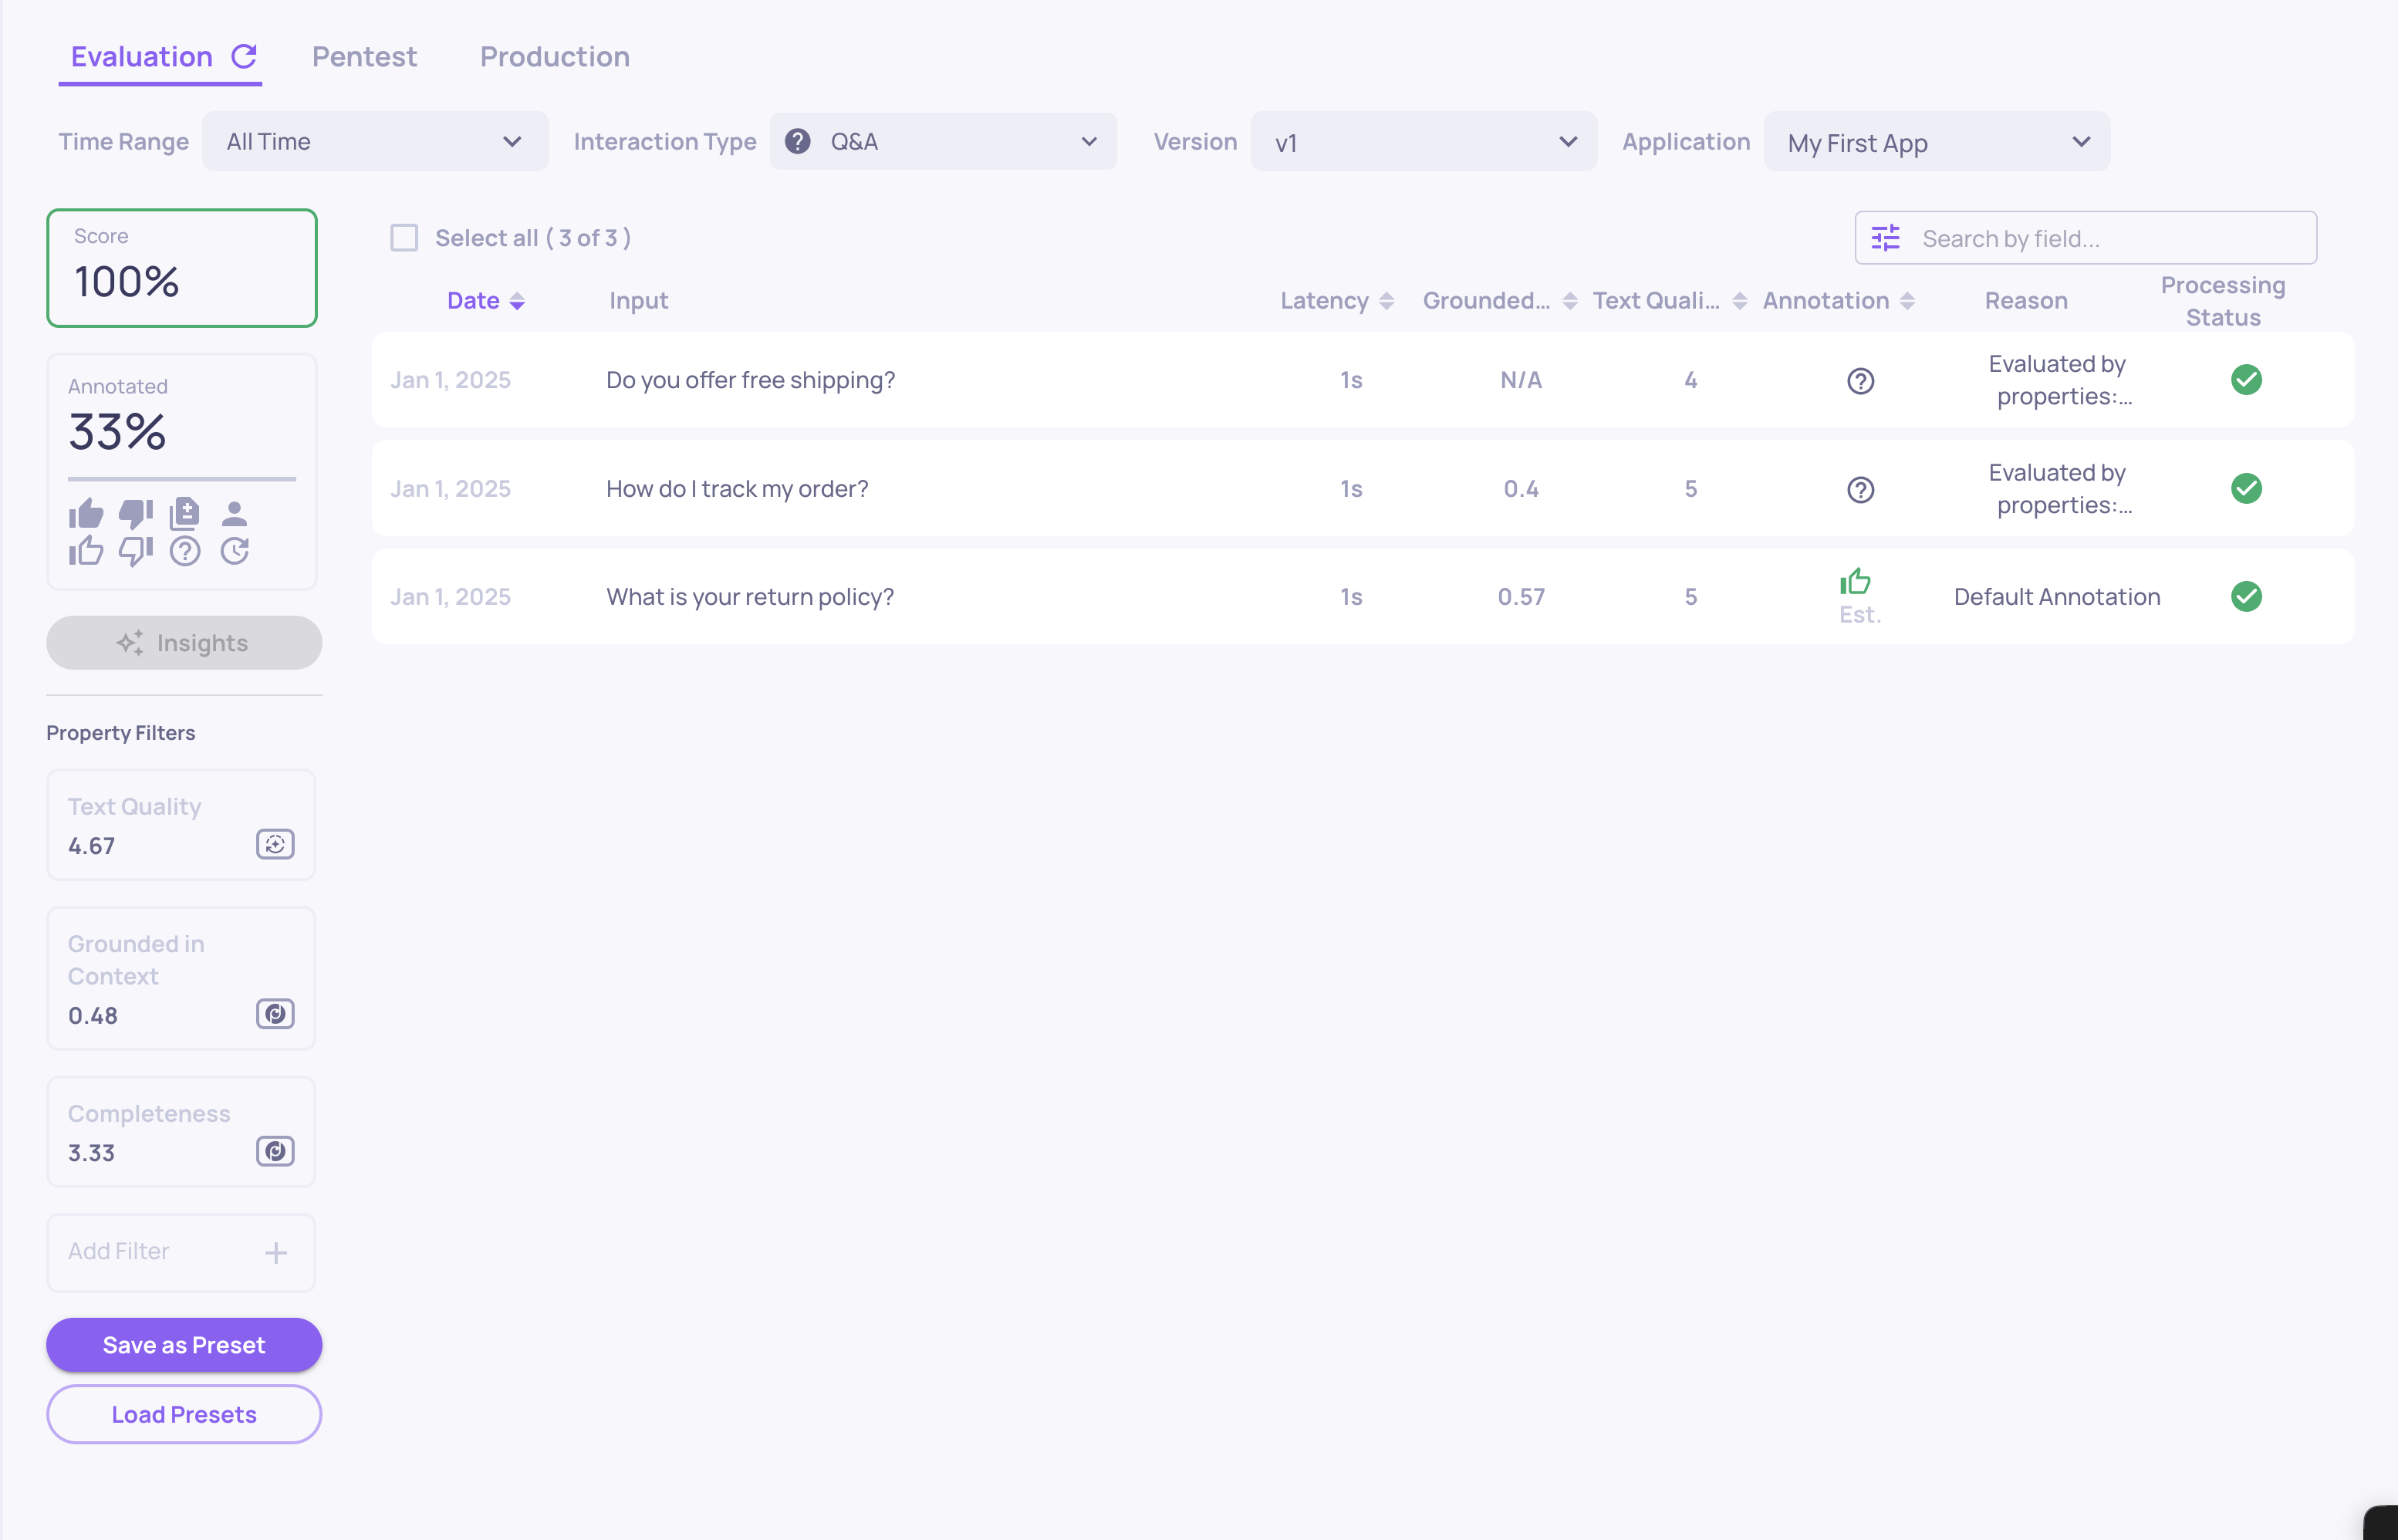The width and height of the screenshot is (2398, 1540).
Task: Click the Save as Preset button
Action: click(184, 1345)
